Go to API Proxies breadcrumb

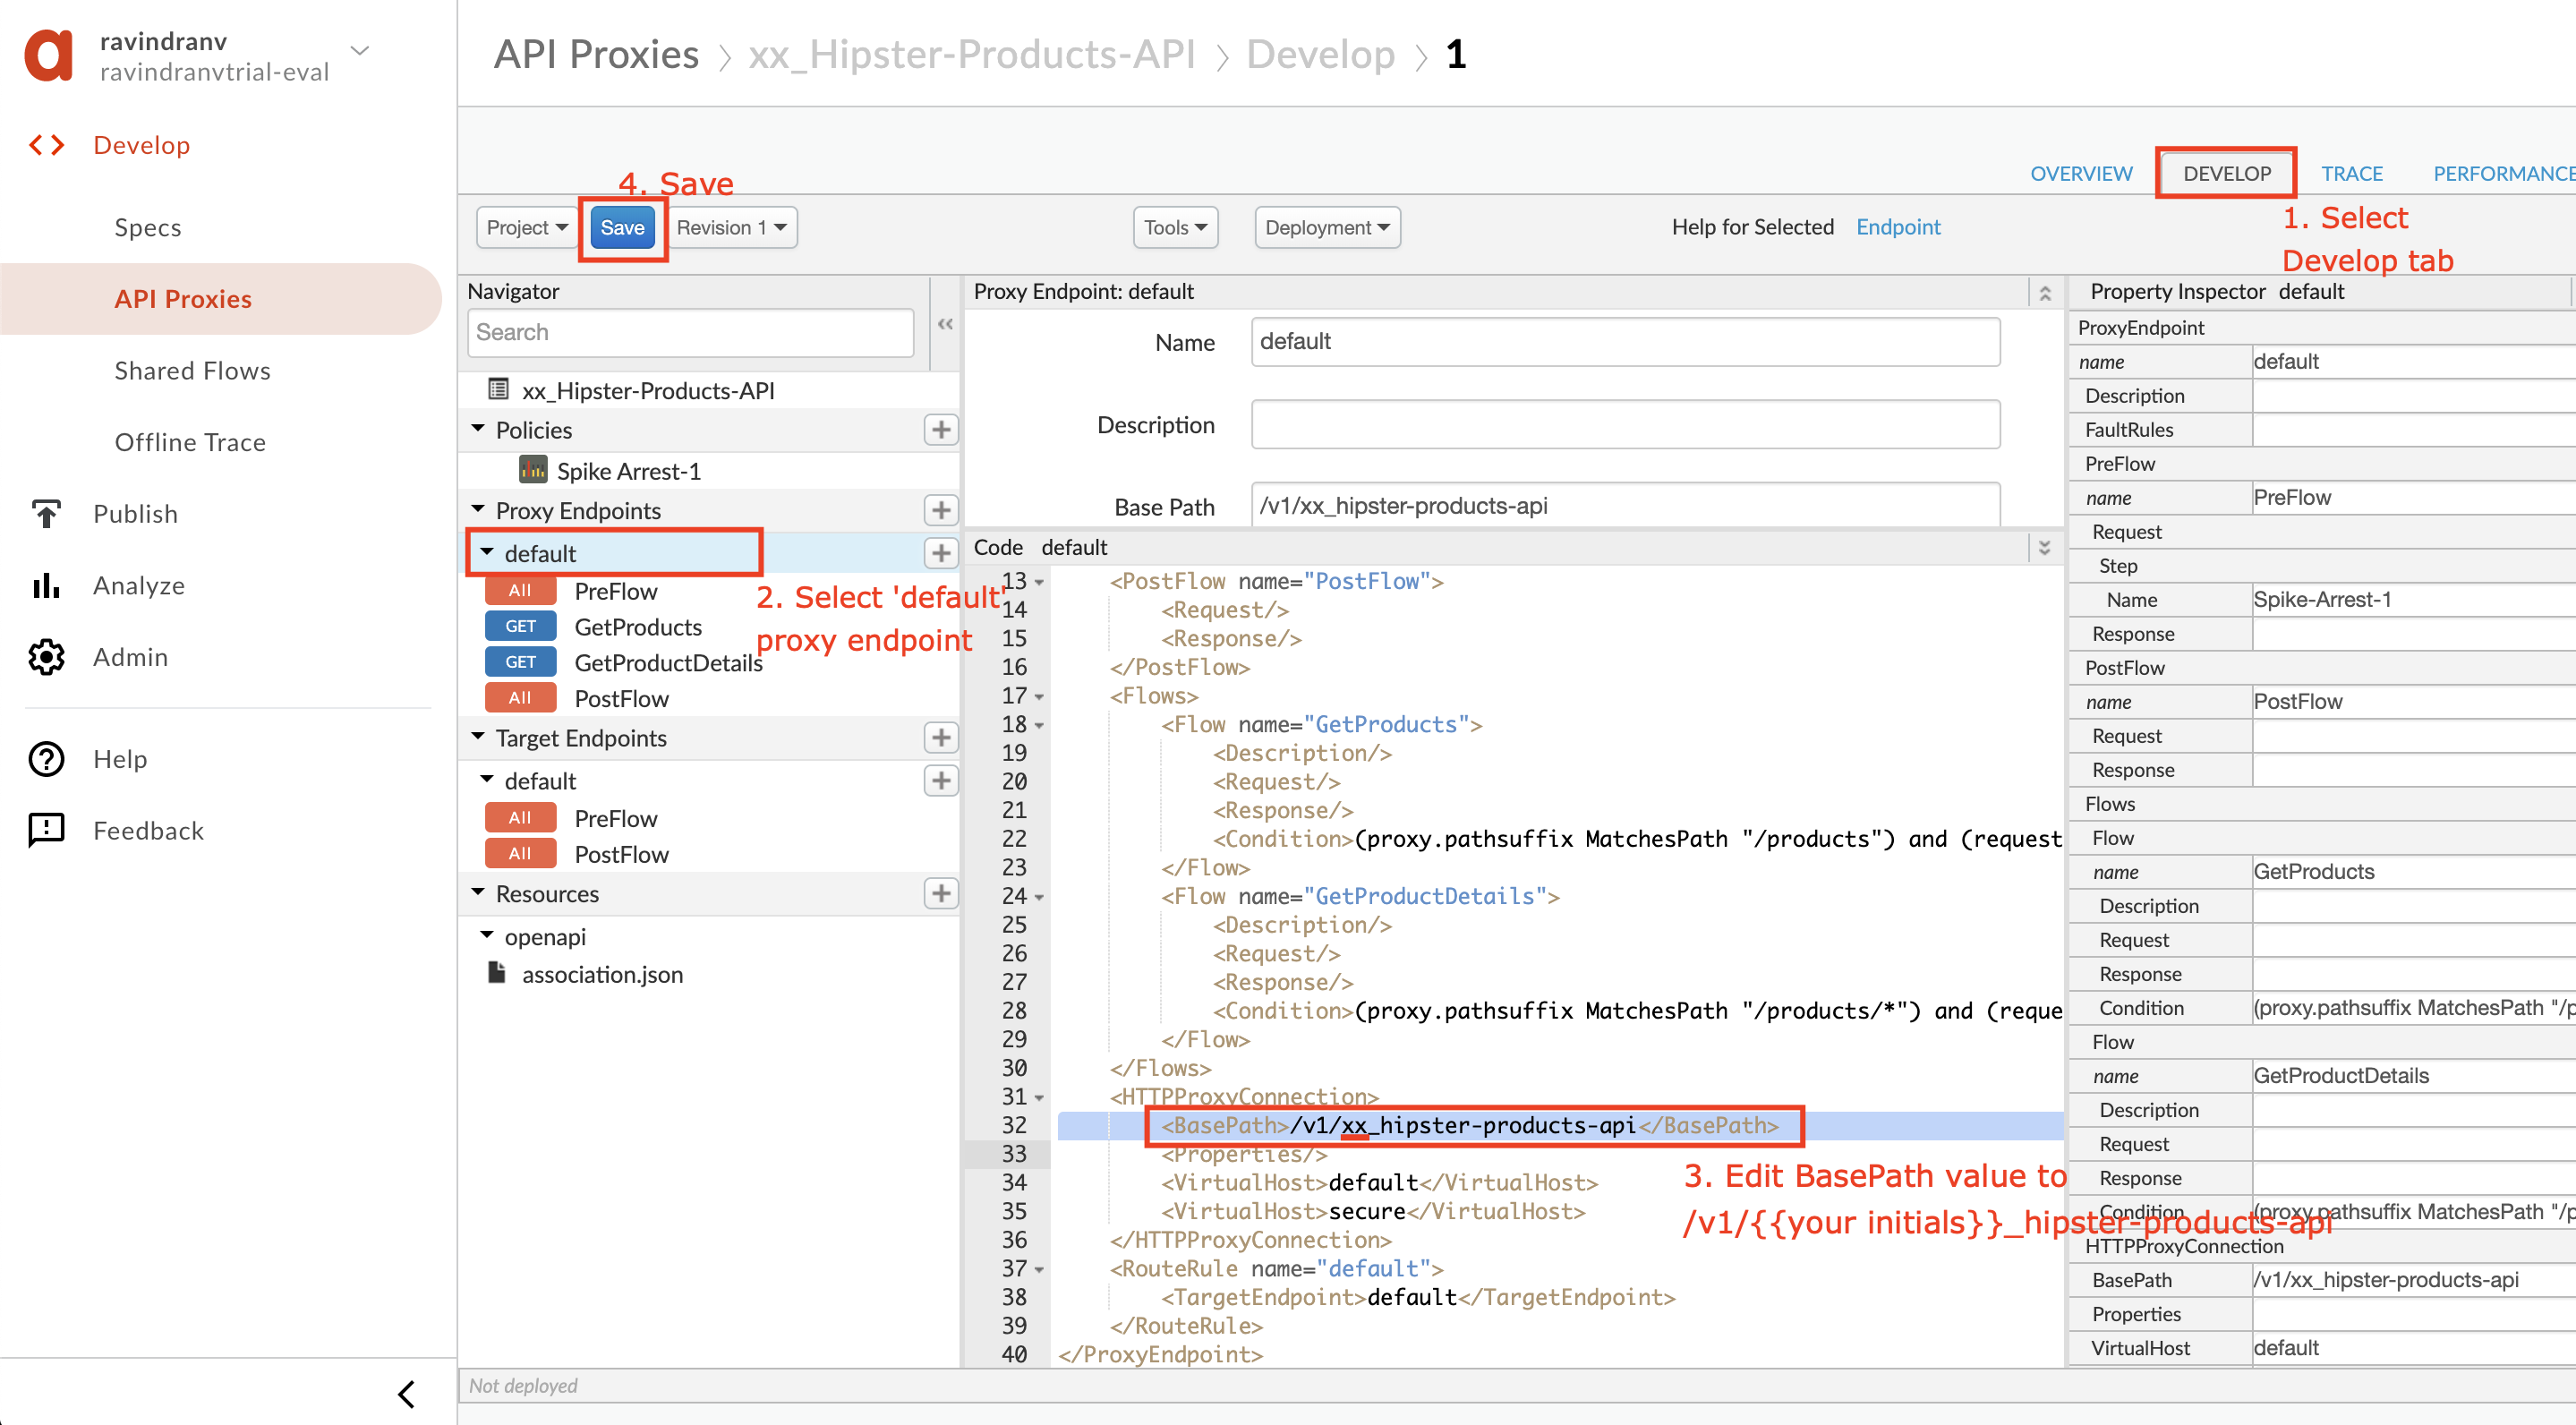click(x=596, y=54)
